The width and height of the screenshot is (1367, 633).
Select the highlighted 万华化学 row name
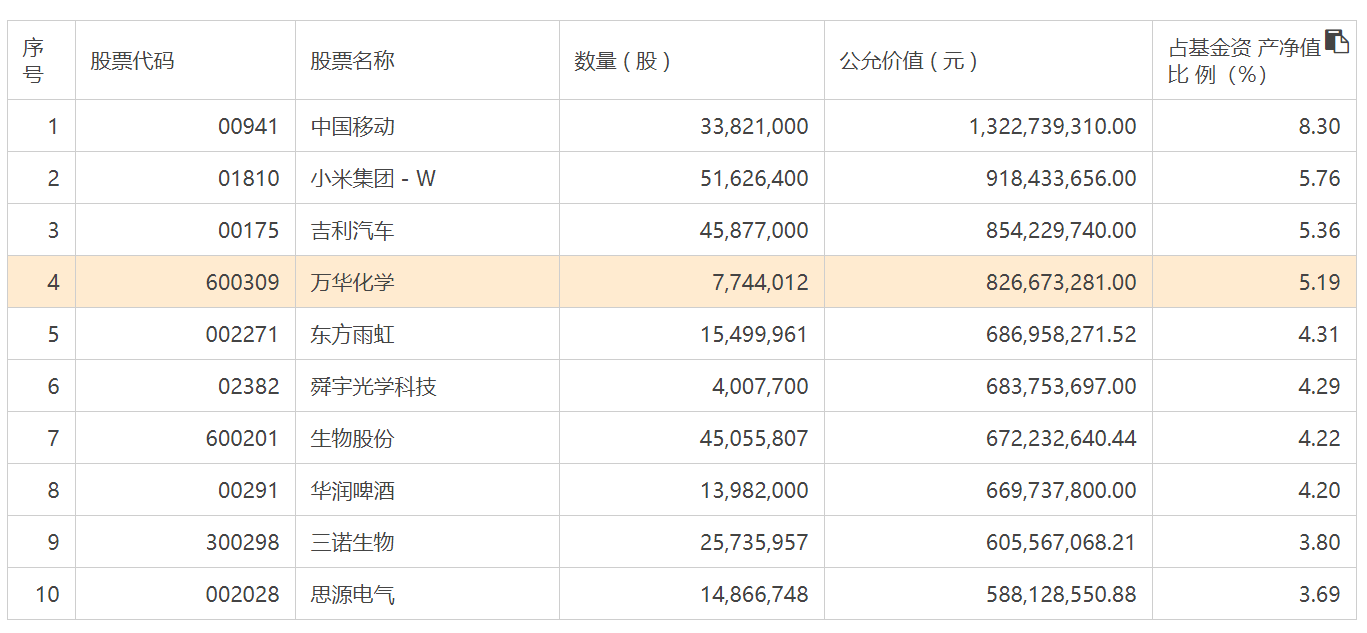click(x=352, y=283)
